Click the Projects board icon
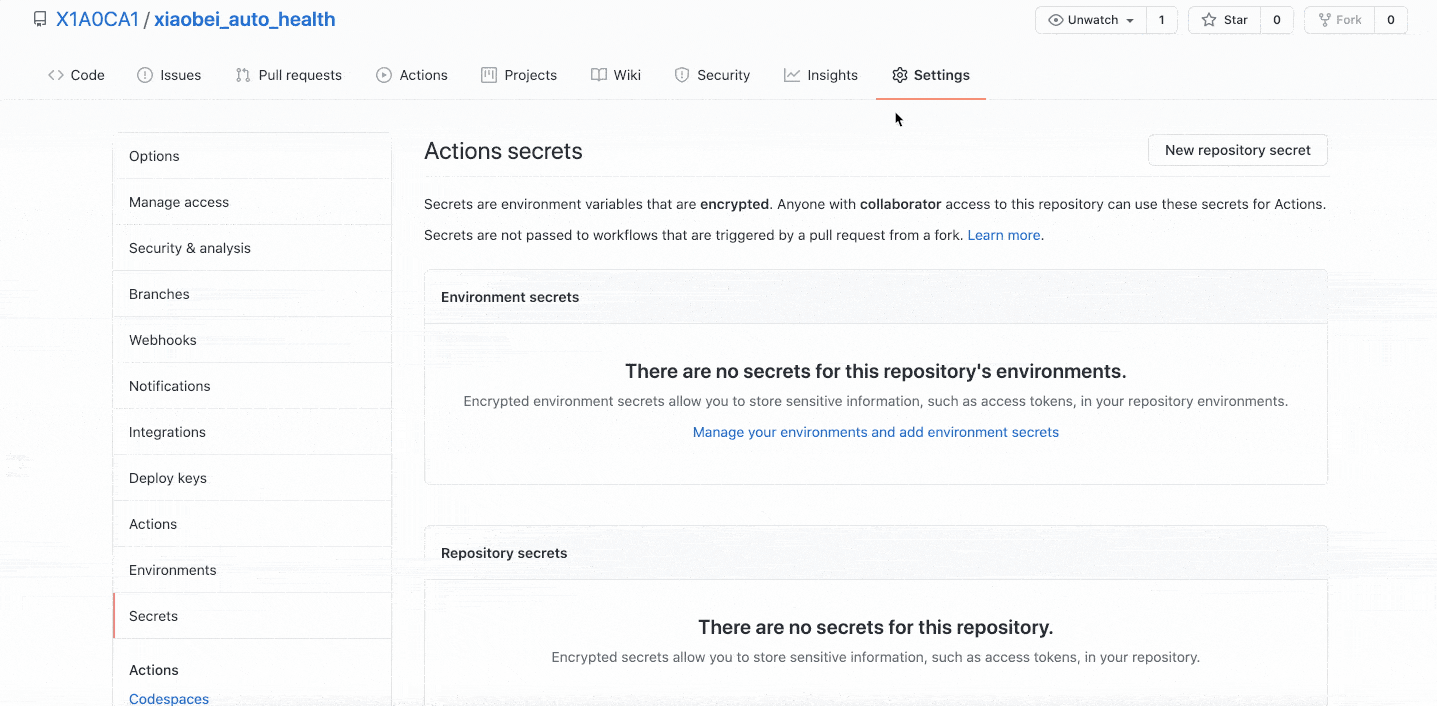1437x706 pixels. pos(489,75)
